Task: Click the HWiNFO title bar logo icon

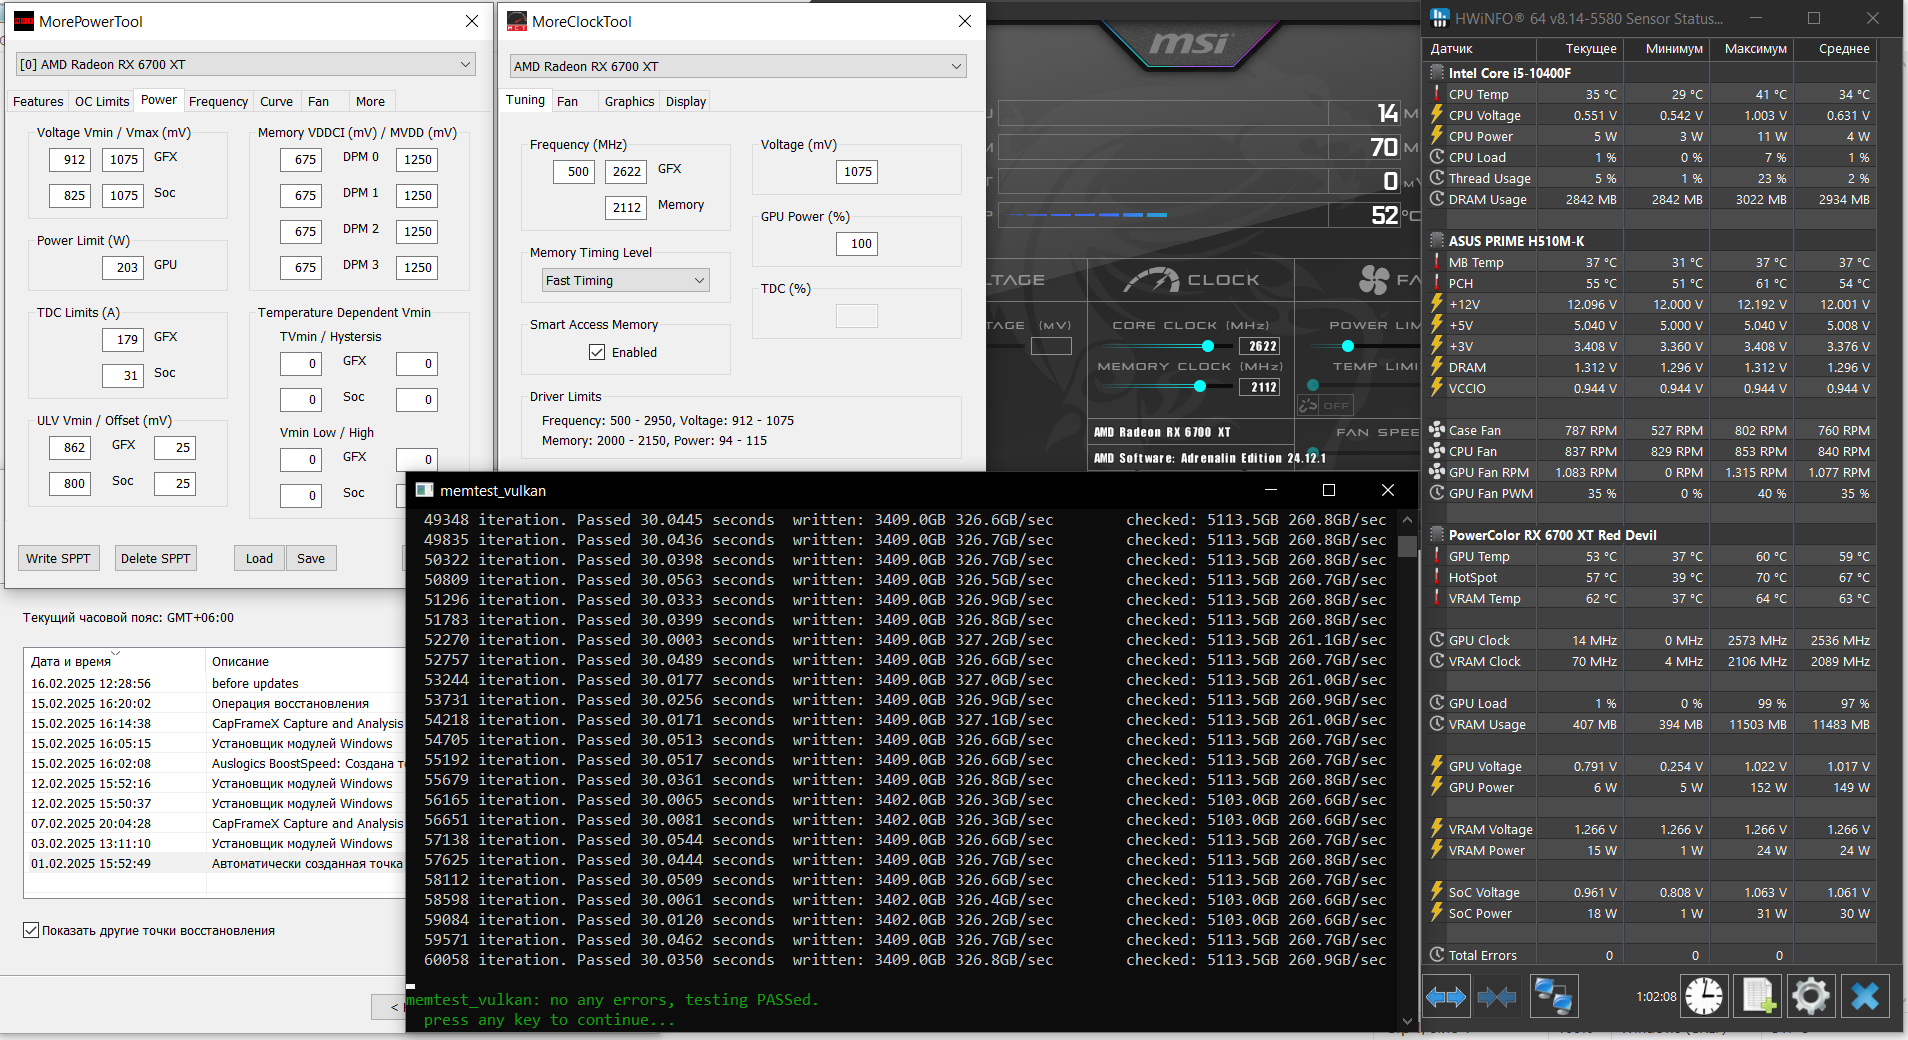Action: pyautogui.click(x=1440, y=18)
